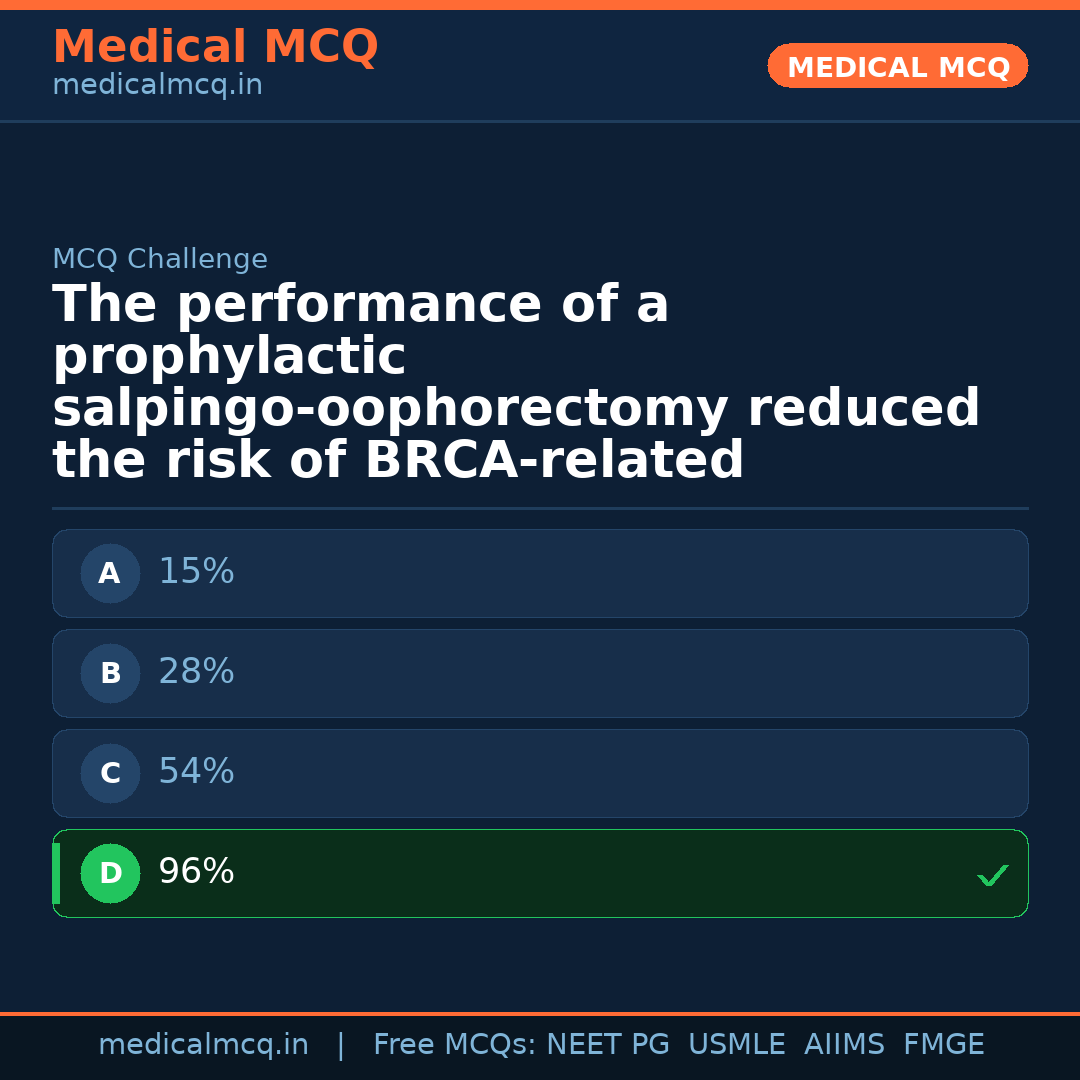Click FMGE in the footer
Screen dimensions: 1080x1080
943,1045
